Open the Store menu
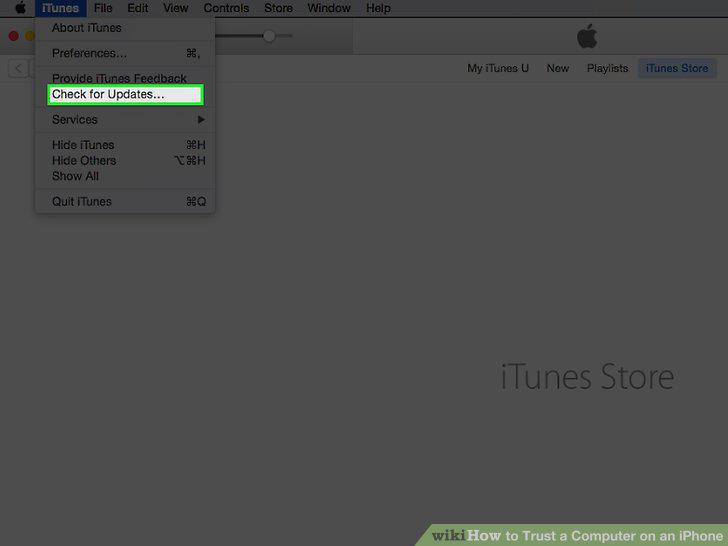 tap(278, 8)
